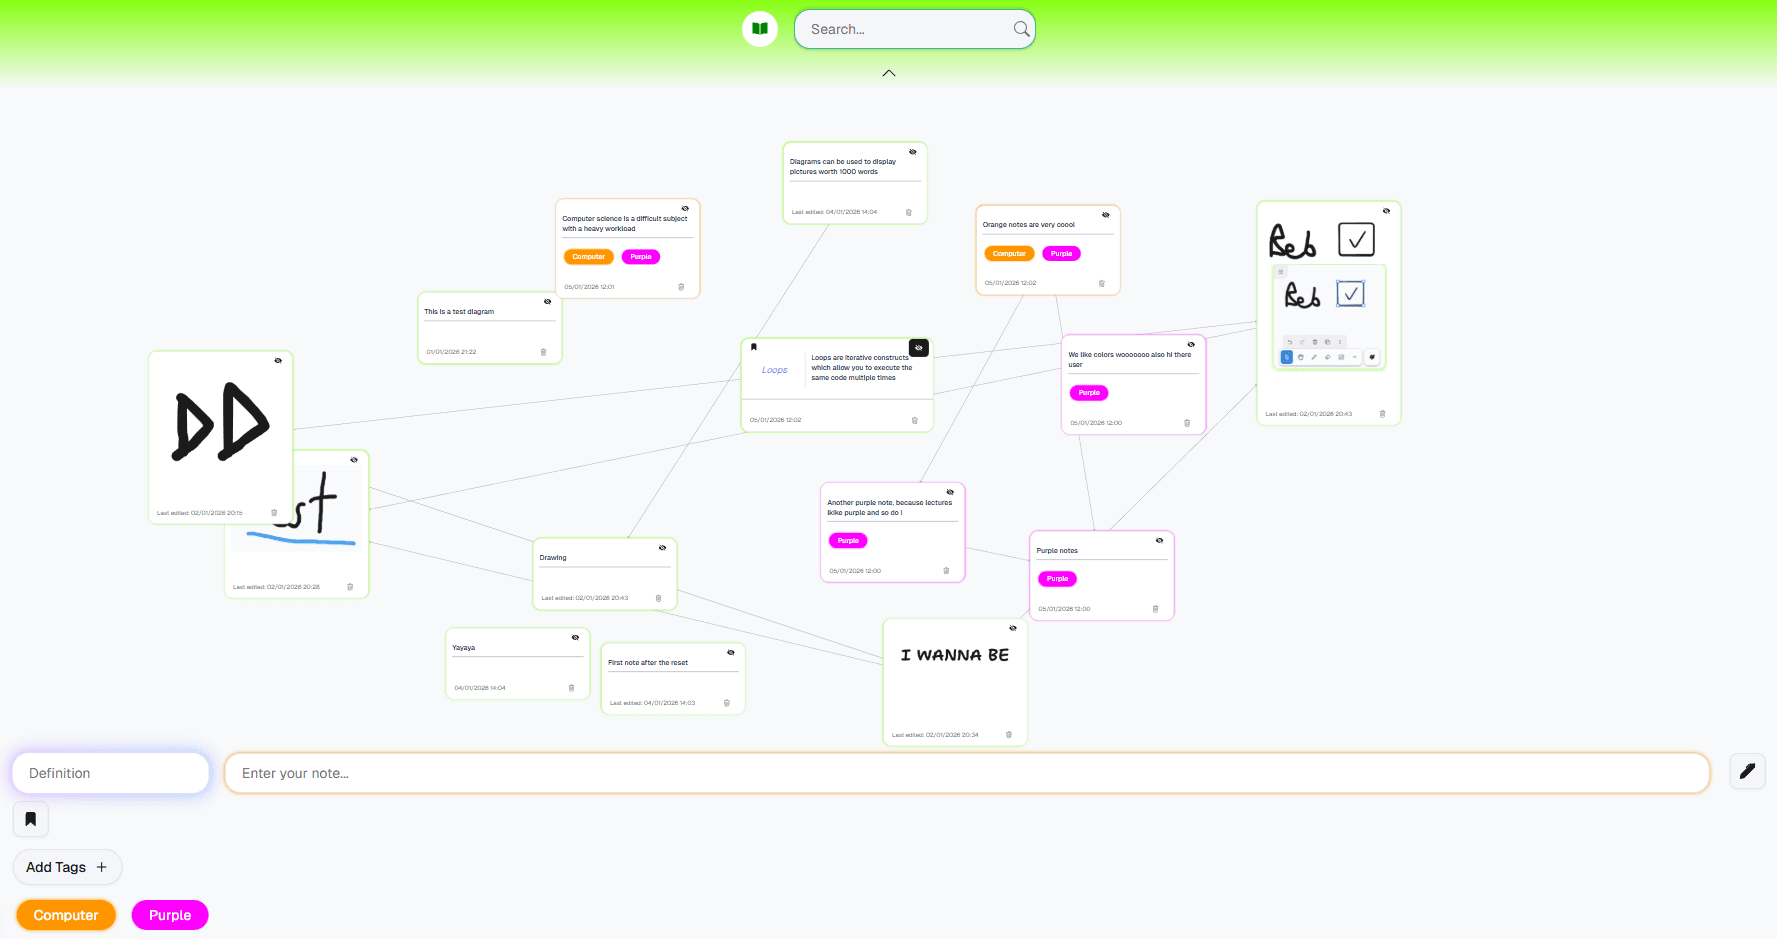Expand extra tools with the drawing toolbar chevron
Screen dimensions: 1777x939
(1355, 357)
